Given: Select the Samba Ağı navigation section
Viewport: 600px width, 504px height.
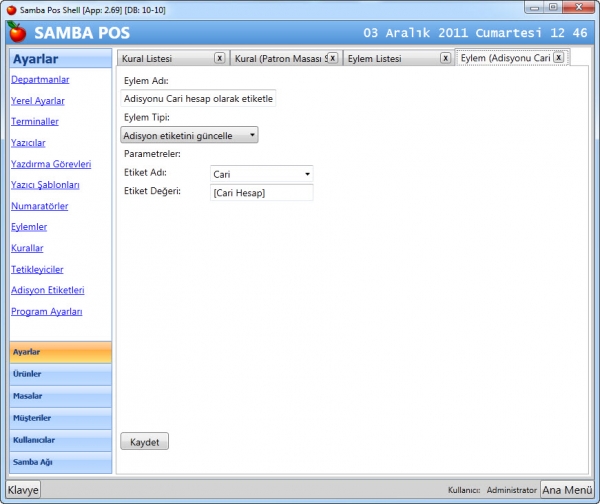Looking at the screenshot, I should click(61, 462).
